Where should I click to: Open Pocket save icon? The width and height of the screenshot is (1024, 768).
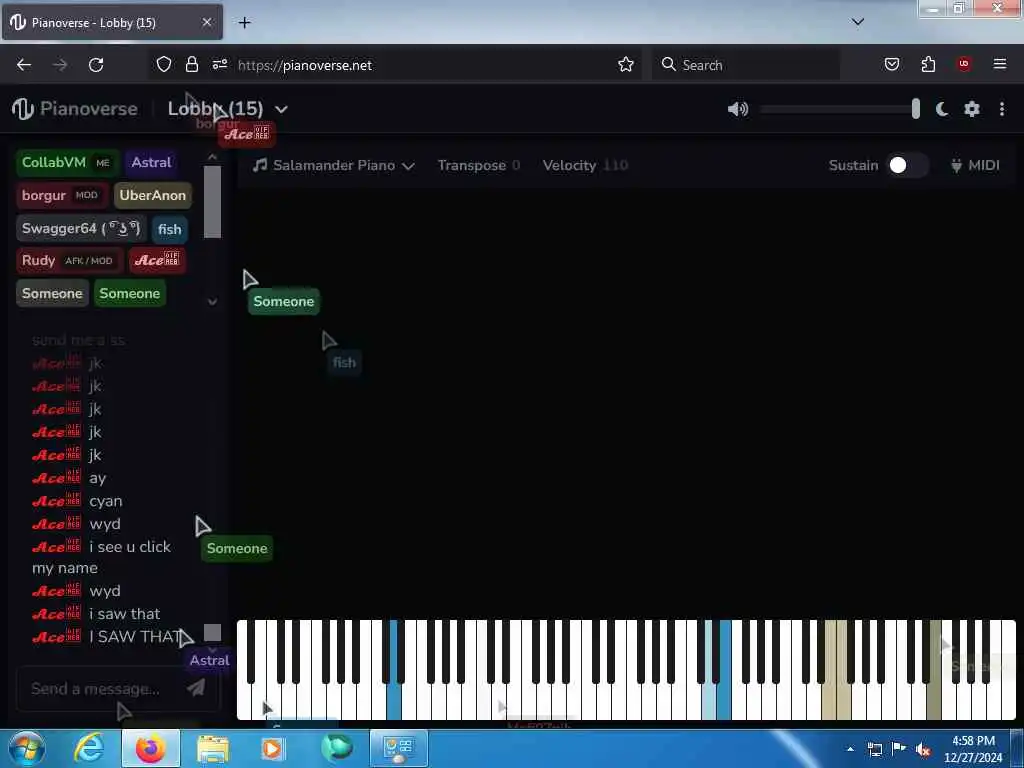click(x=892, y=65)
